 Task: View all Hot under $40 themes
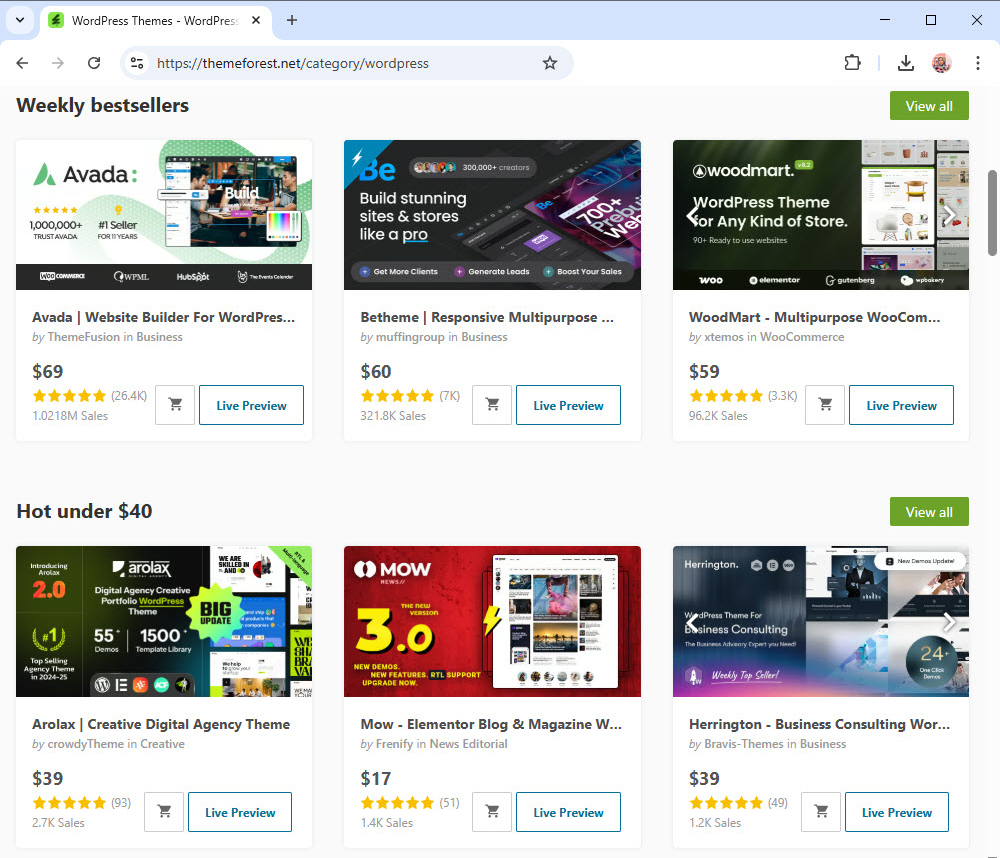929,512
